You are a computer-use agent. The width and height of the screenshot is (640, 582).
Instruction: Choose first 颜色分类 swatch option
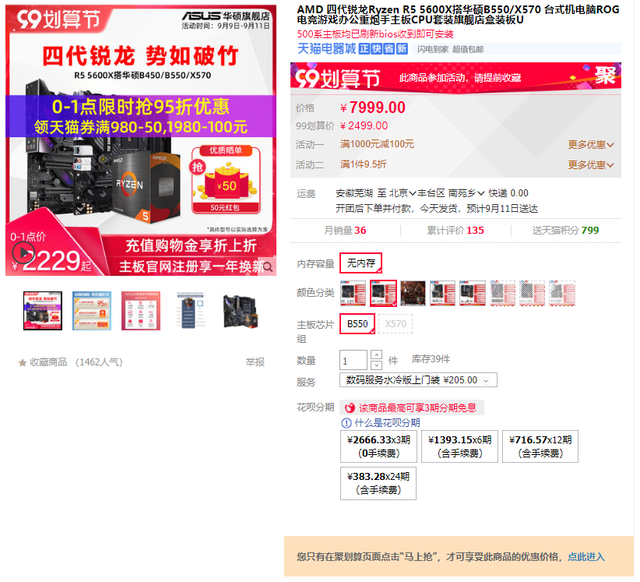[353, 293]
